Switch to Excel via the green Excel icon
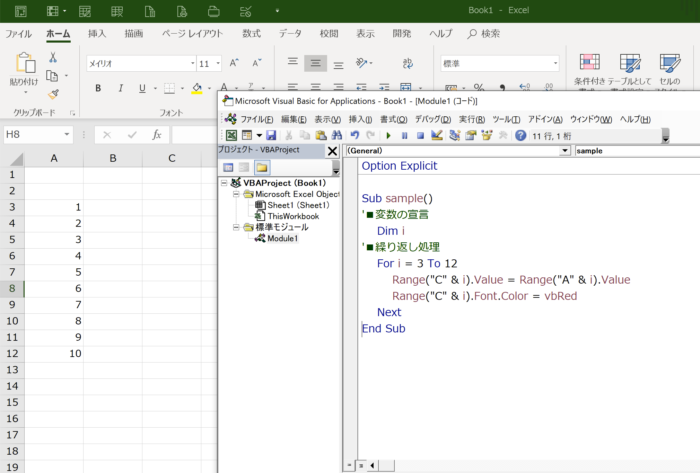 (231, 135)
